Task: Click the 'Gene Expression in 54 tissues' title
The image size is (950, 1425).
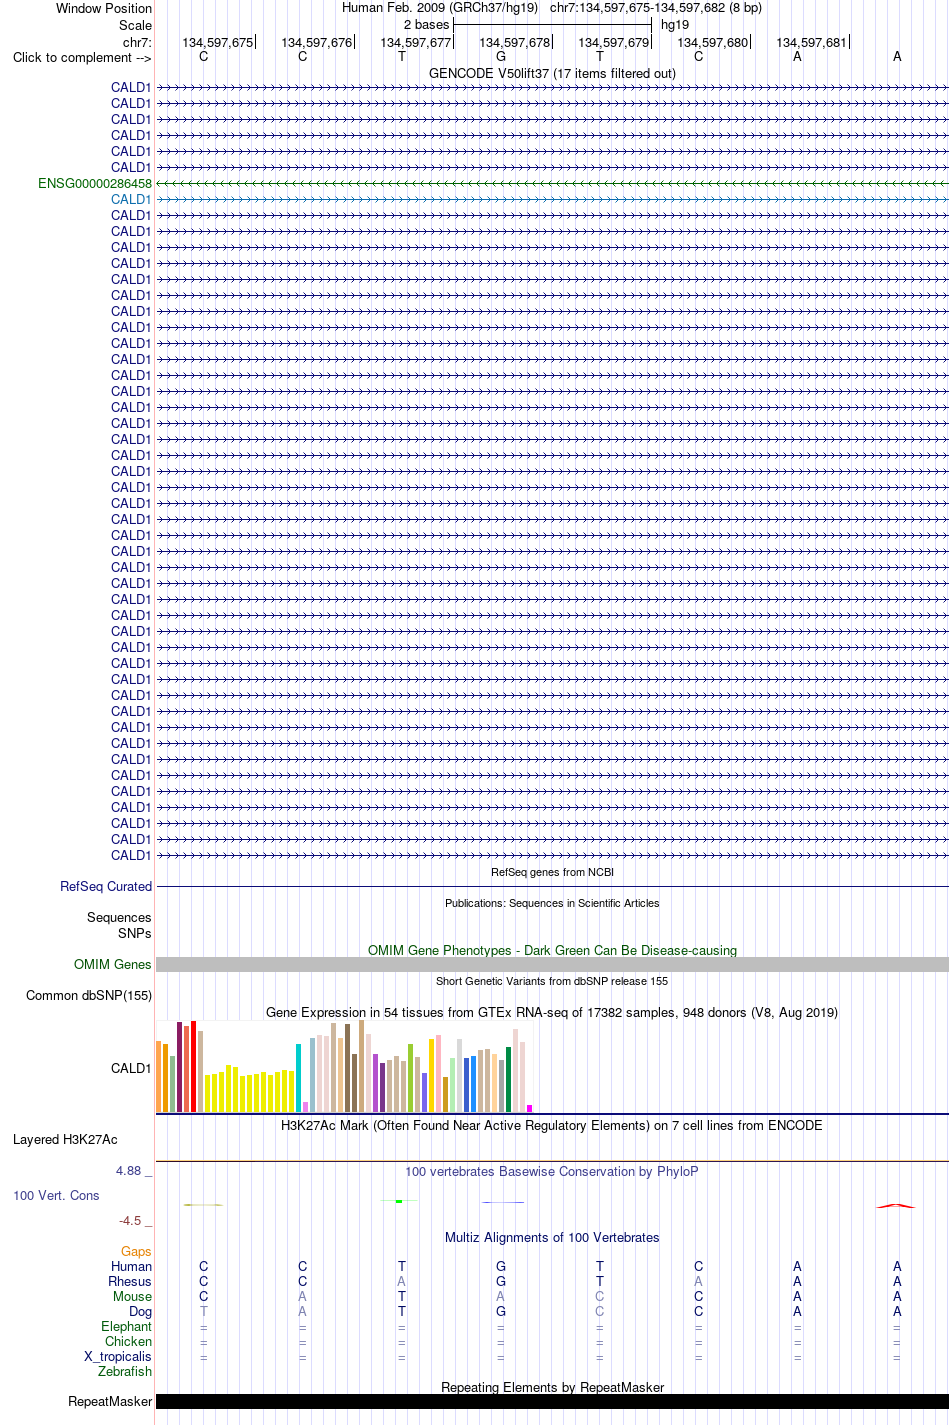Action: pyautogui.click(x=552, y=1012)
